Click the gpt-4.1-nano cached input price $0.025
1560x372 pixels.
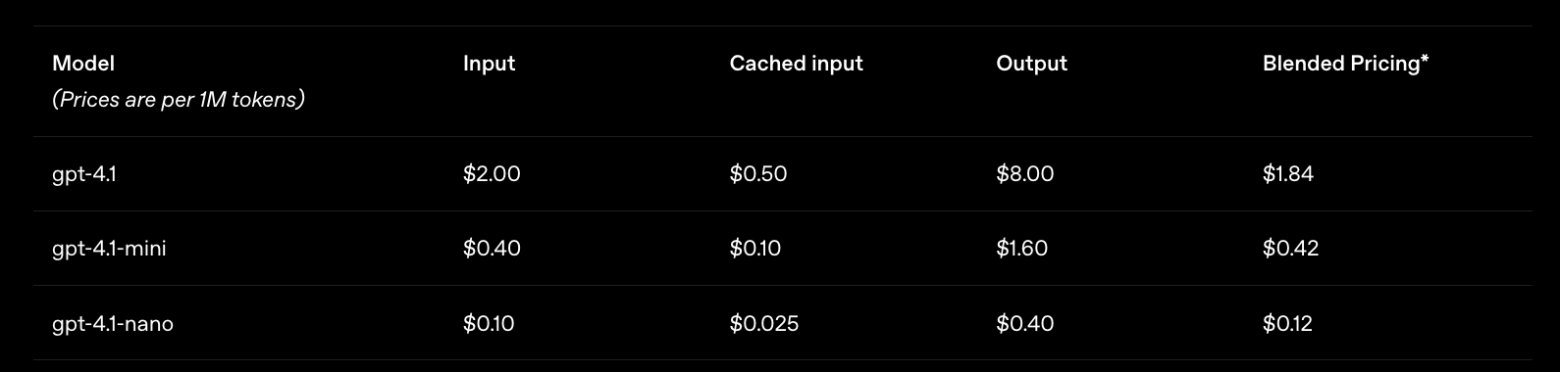(764, 323)
